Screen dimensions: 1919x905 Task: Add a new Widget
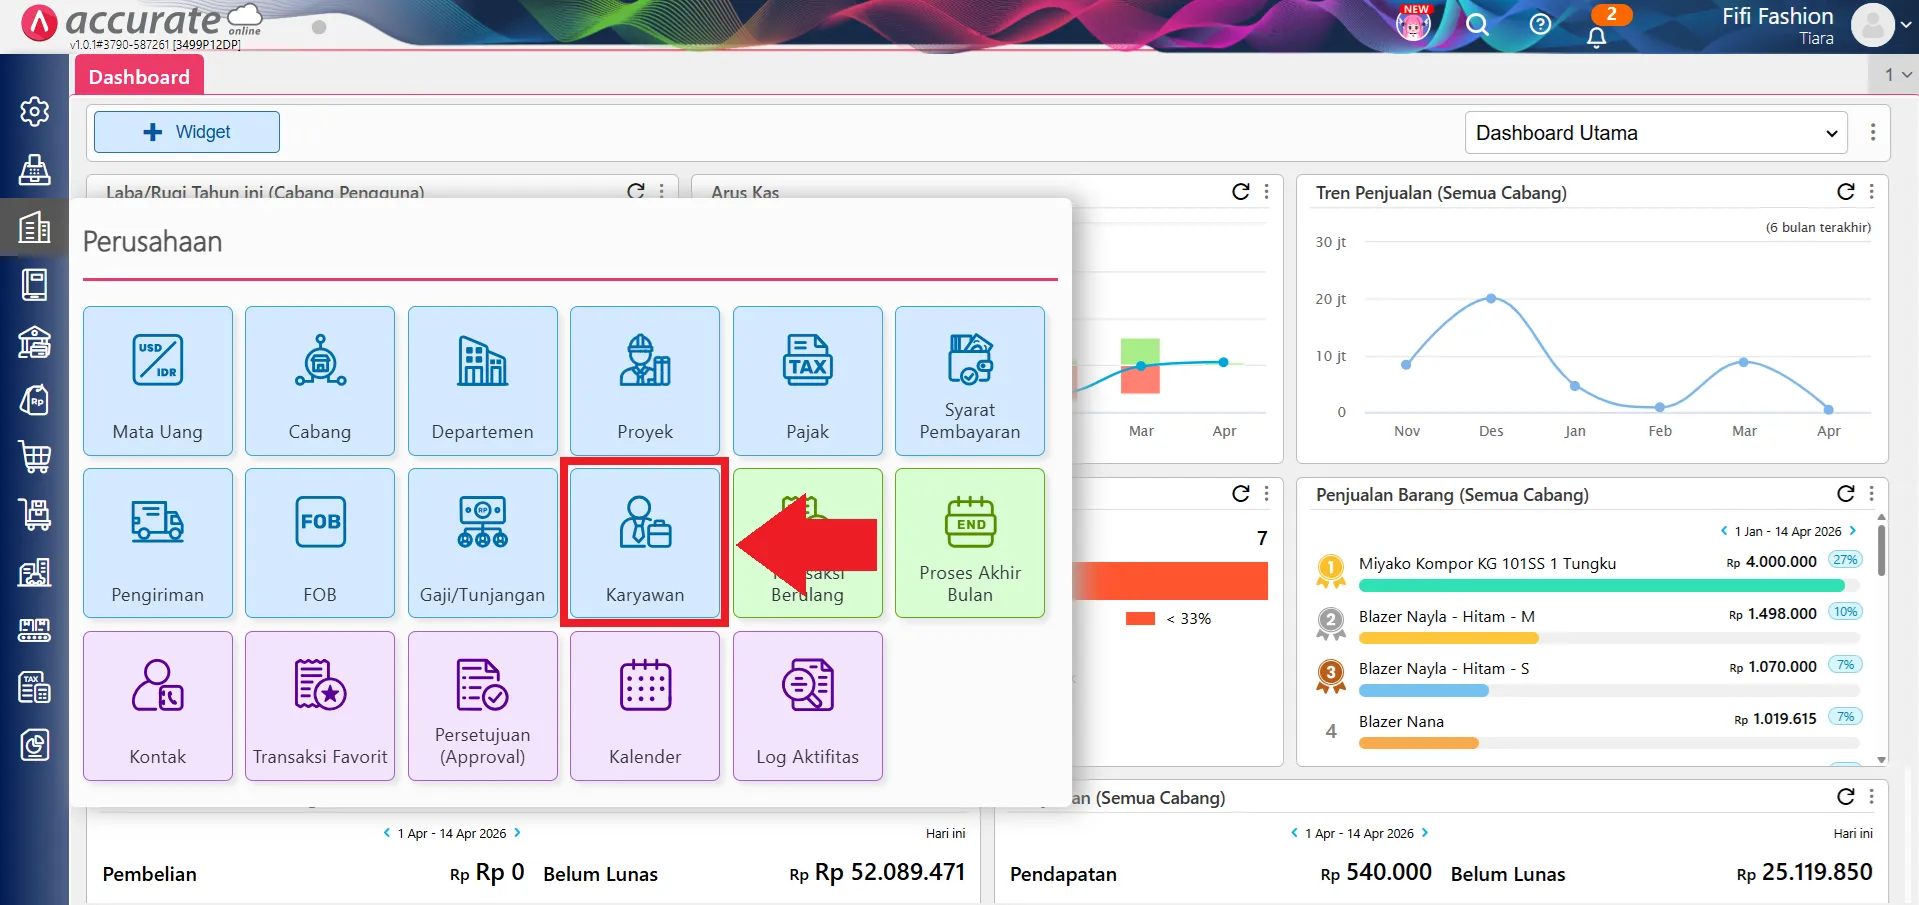pyautogui.click(x=187, y=132)
